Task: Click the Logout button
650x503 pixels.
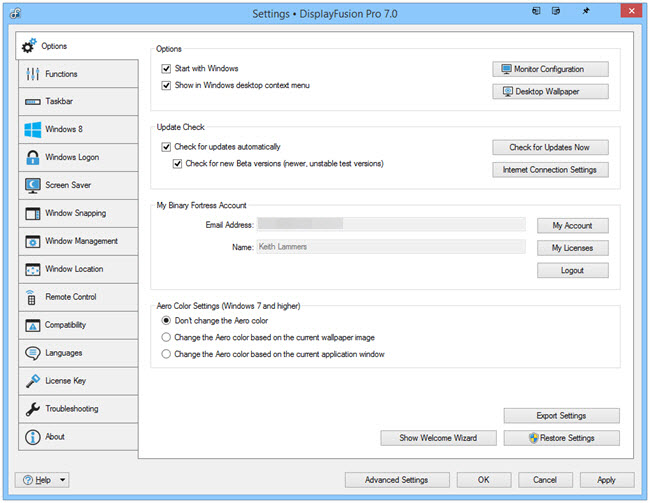Action: coord(573,271)
